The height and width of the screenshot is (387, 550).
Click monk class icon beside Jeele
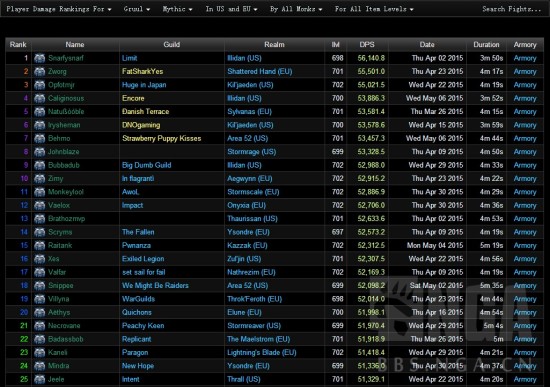tap(40, 379)
